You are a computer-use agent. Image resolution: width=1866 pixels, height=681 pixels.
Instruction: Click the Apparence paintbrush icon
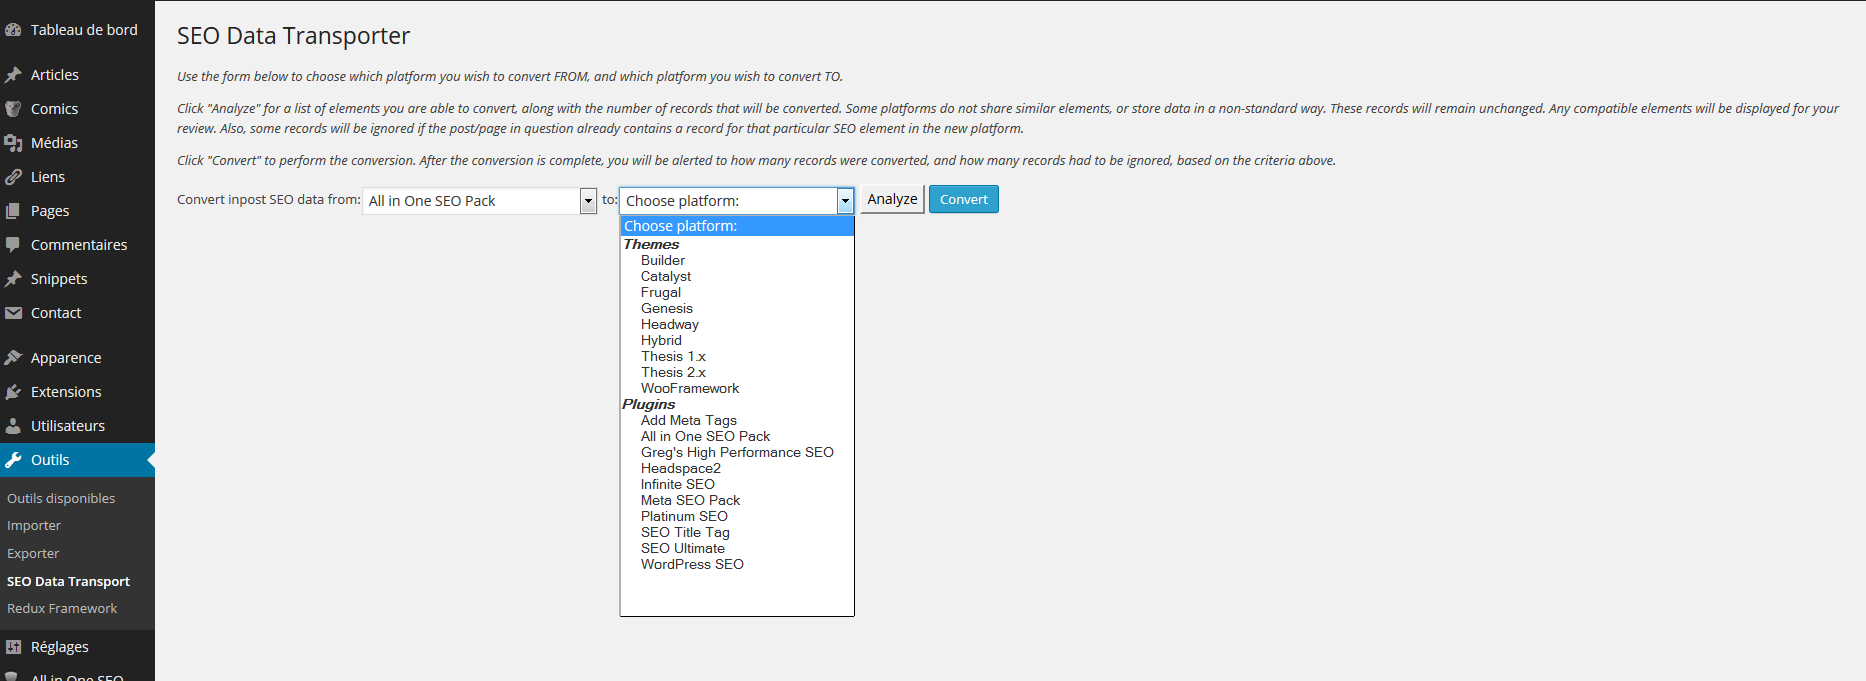pos(13,358)
